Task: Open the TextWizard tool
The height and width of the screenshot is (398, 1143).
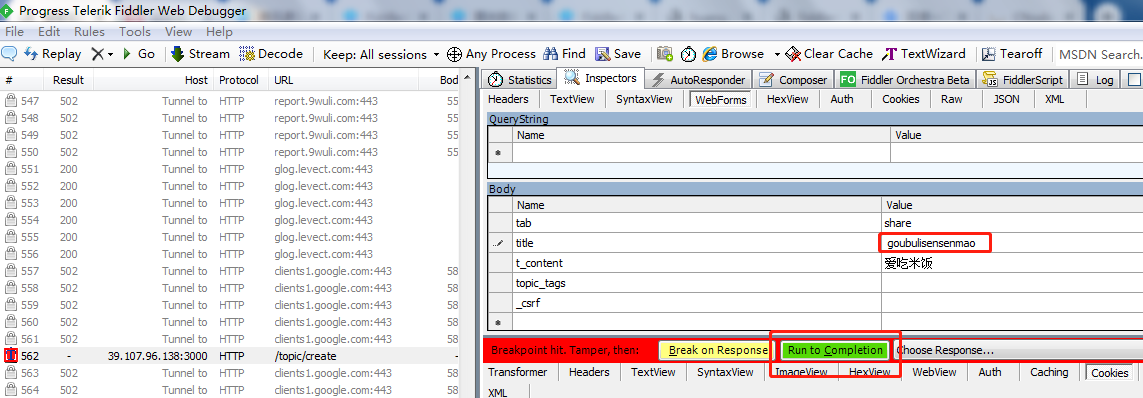Action: click(924, 54)
